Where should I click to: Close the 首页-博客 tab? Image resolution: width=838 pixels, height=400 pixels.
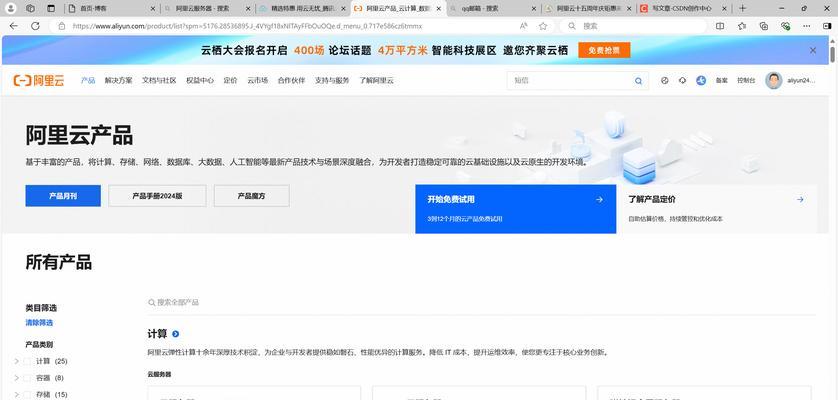153,9
